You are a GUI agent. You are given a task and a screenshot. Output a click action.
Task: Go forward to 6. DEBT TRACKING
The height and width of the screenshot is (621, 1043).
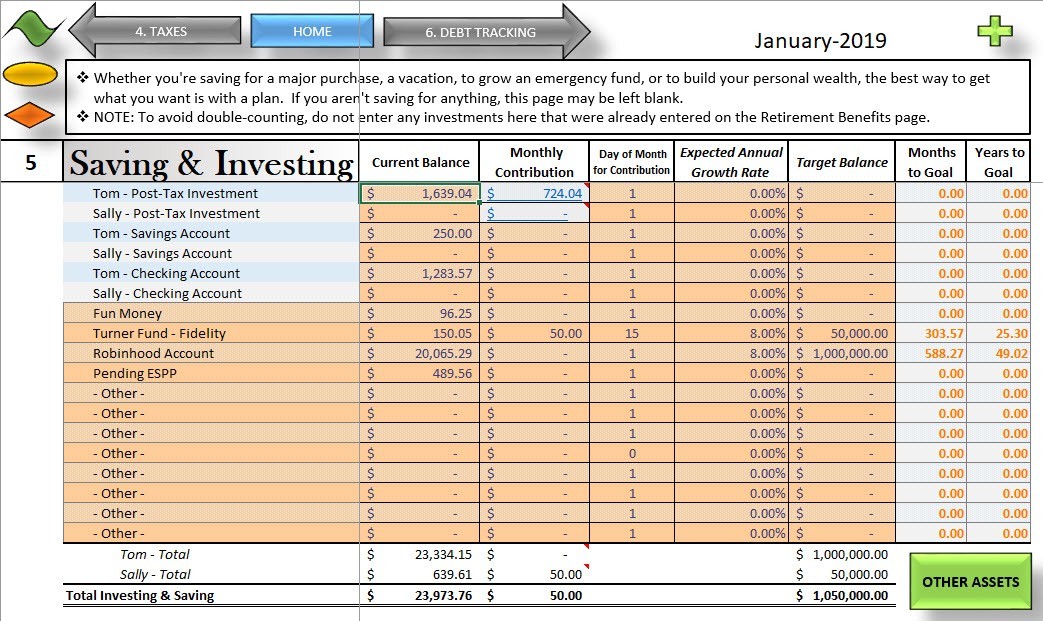[486, 32]
